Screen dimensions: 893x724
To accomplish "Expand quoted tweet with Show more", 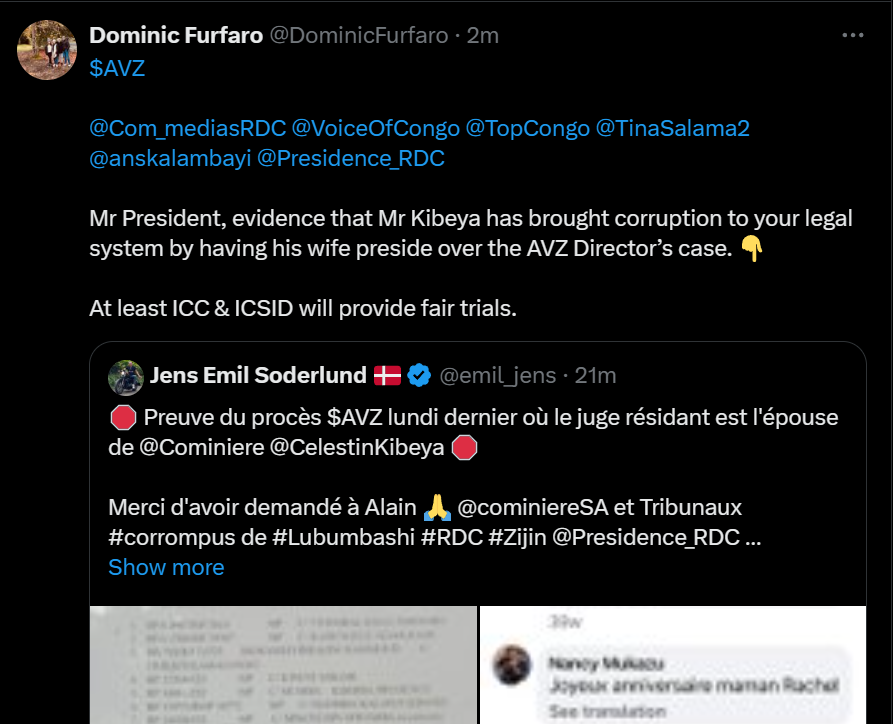I will (x=166, y=567).
